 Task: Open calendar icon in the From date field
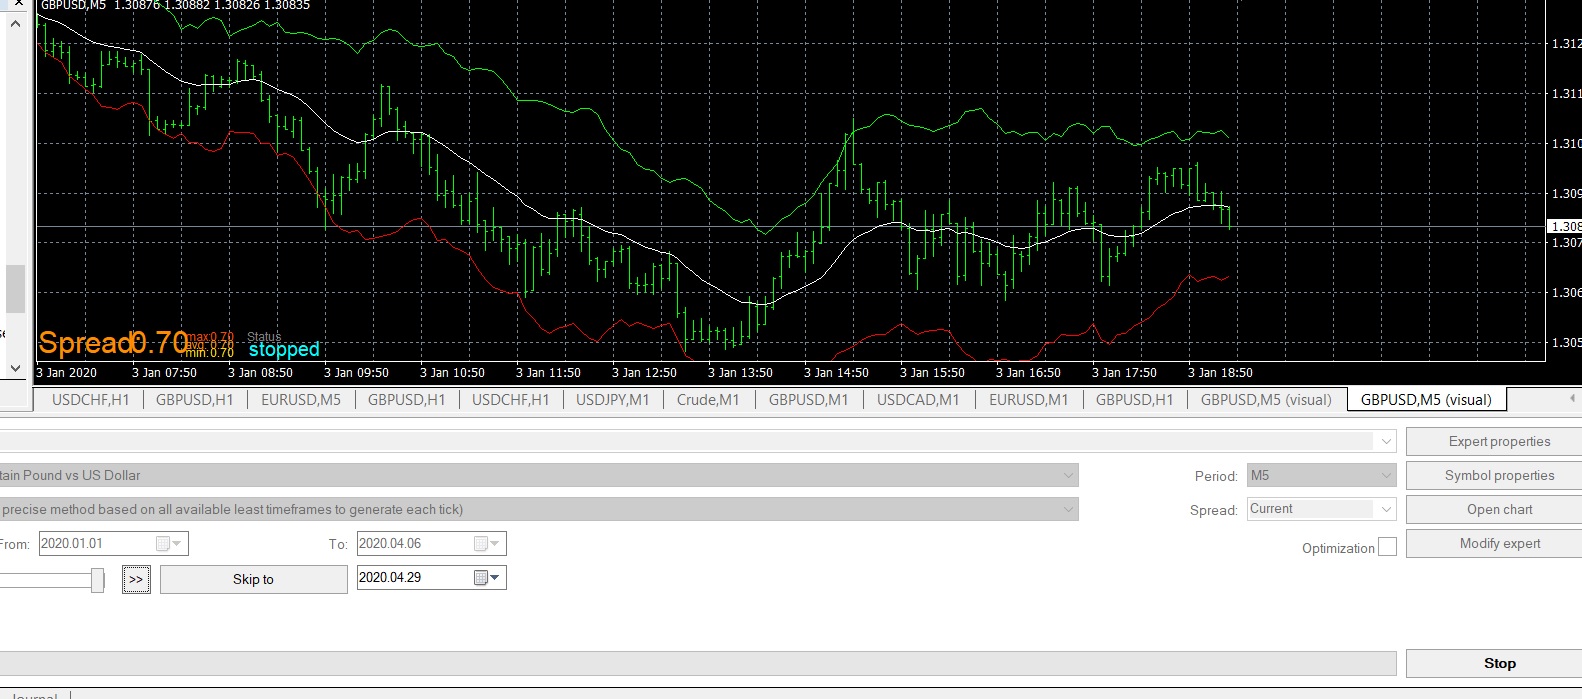(x=162, y=544)
